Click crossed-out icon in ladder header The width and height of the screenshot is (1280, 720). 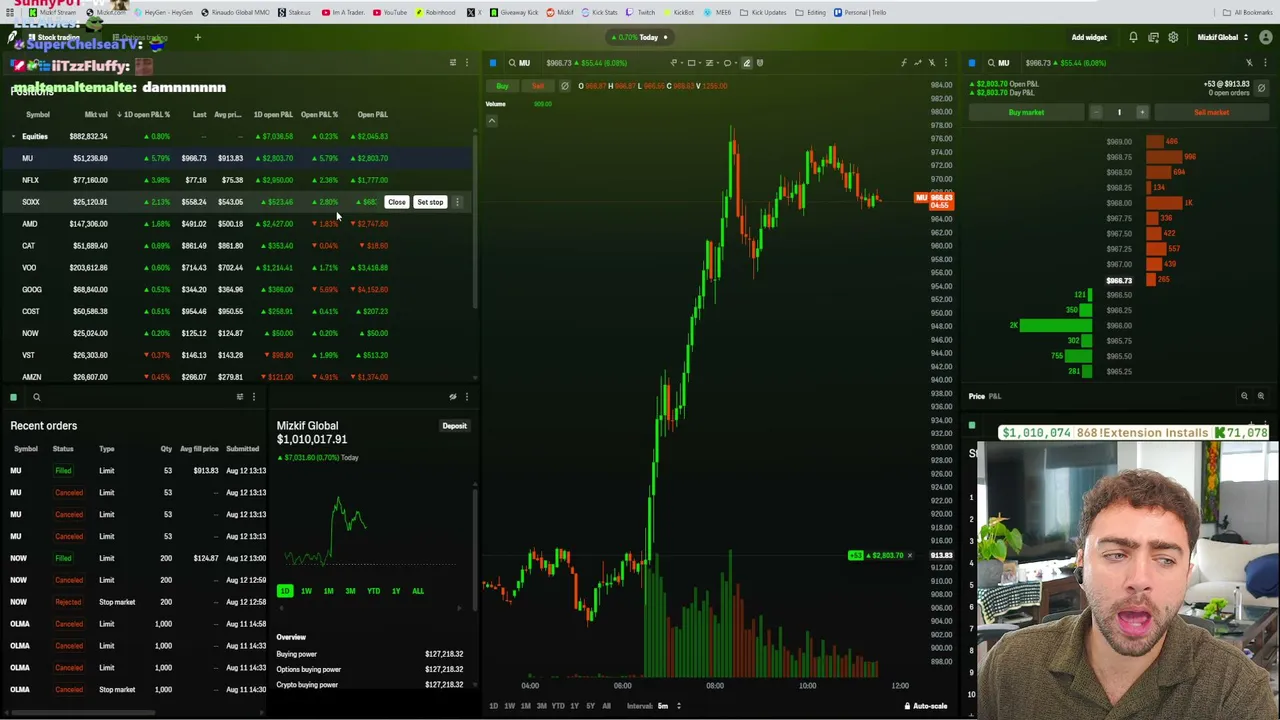pyautogui.click(x=1249, y=63)
